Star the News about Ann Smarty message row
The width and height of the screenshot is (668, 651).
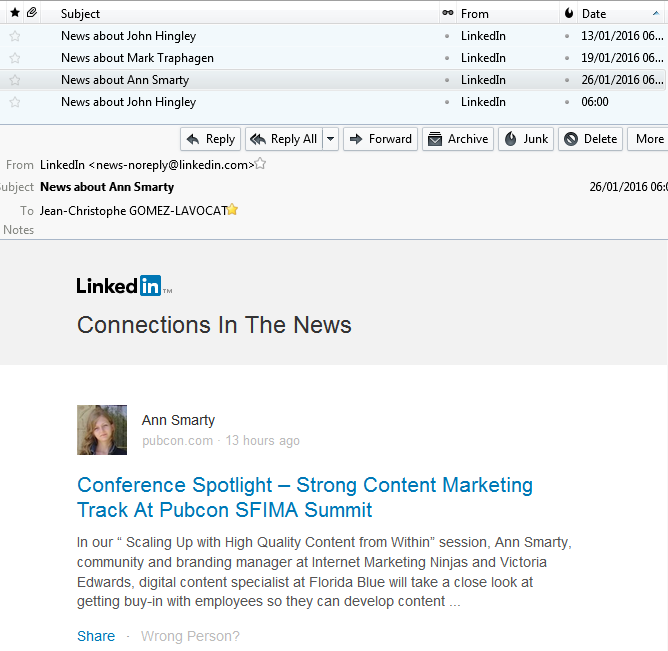coord(15,80)
